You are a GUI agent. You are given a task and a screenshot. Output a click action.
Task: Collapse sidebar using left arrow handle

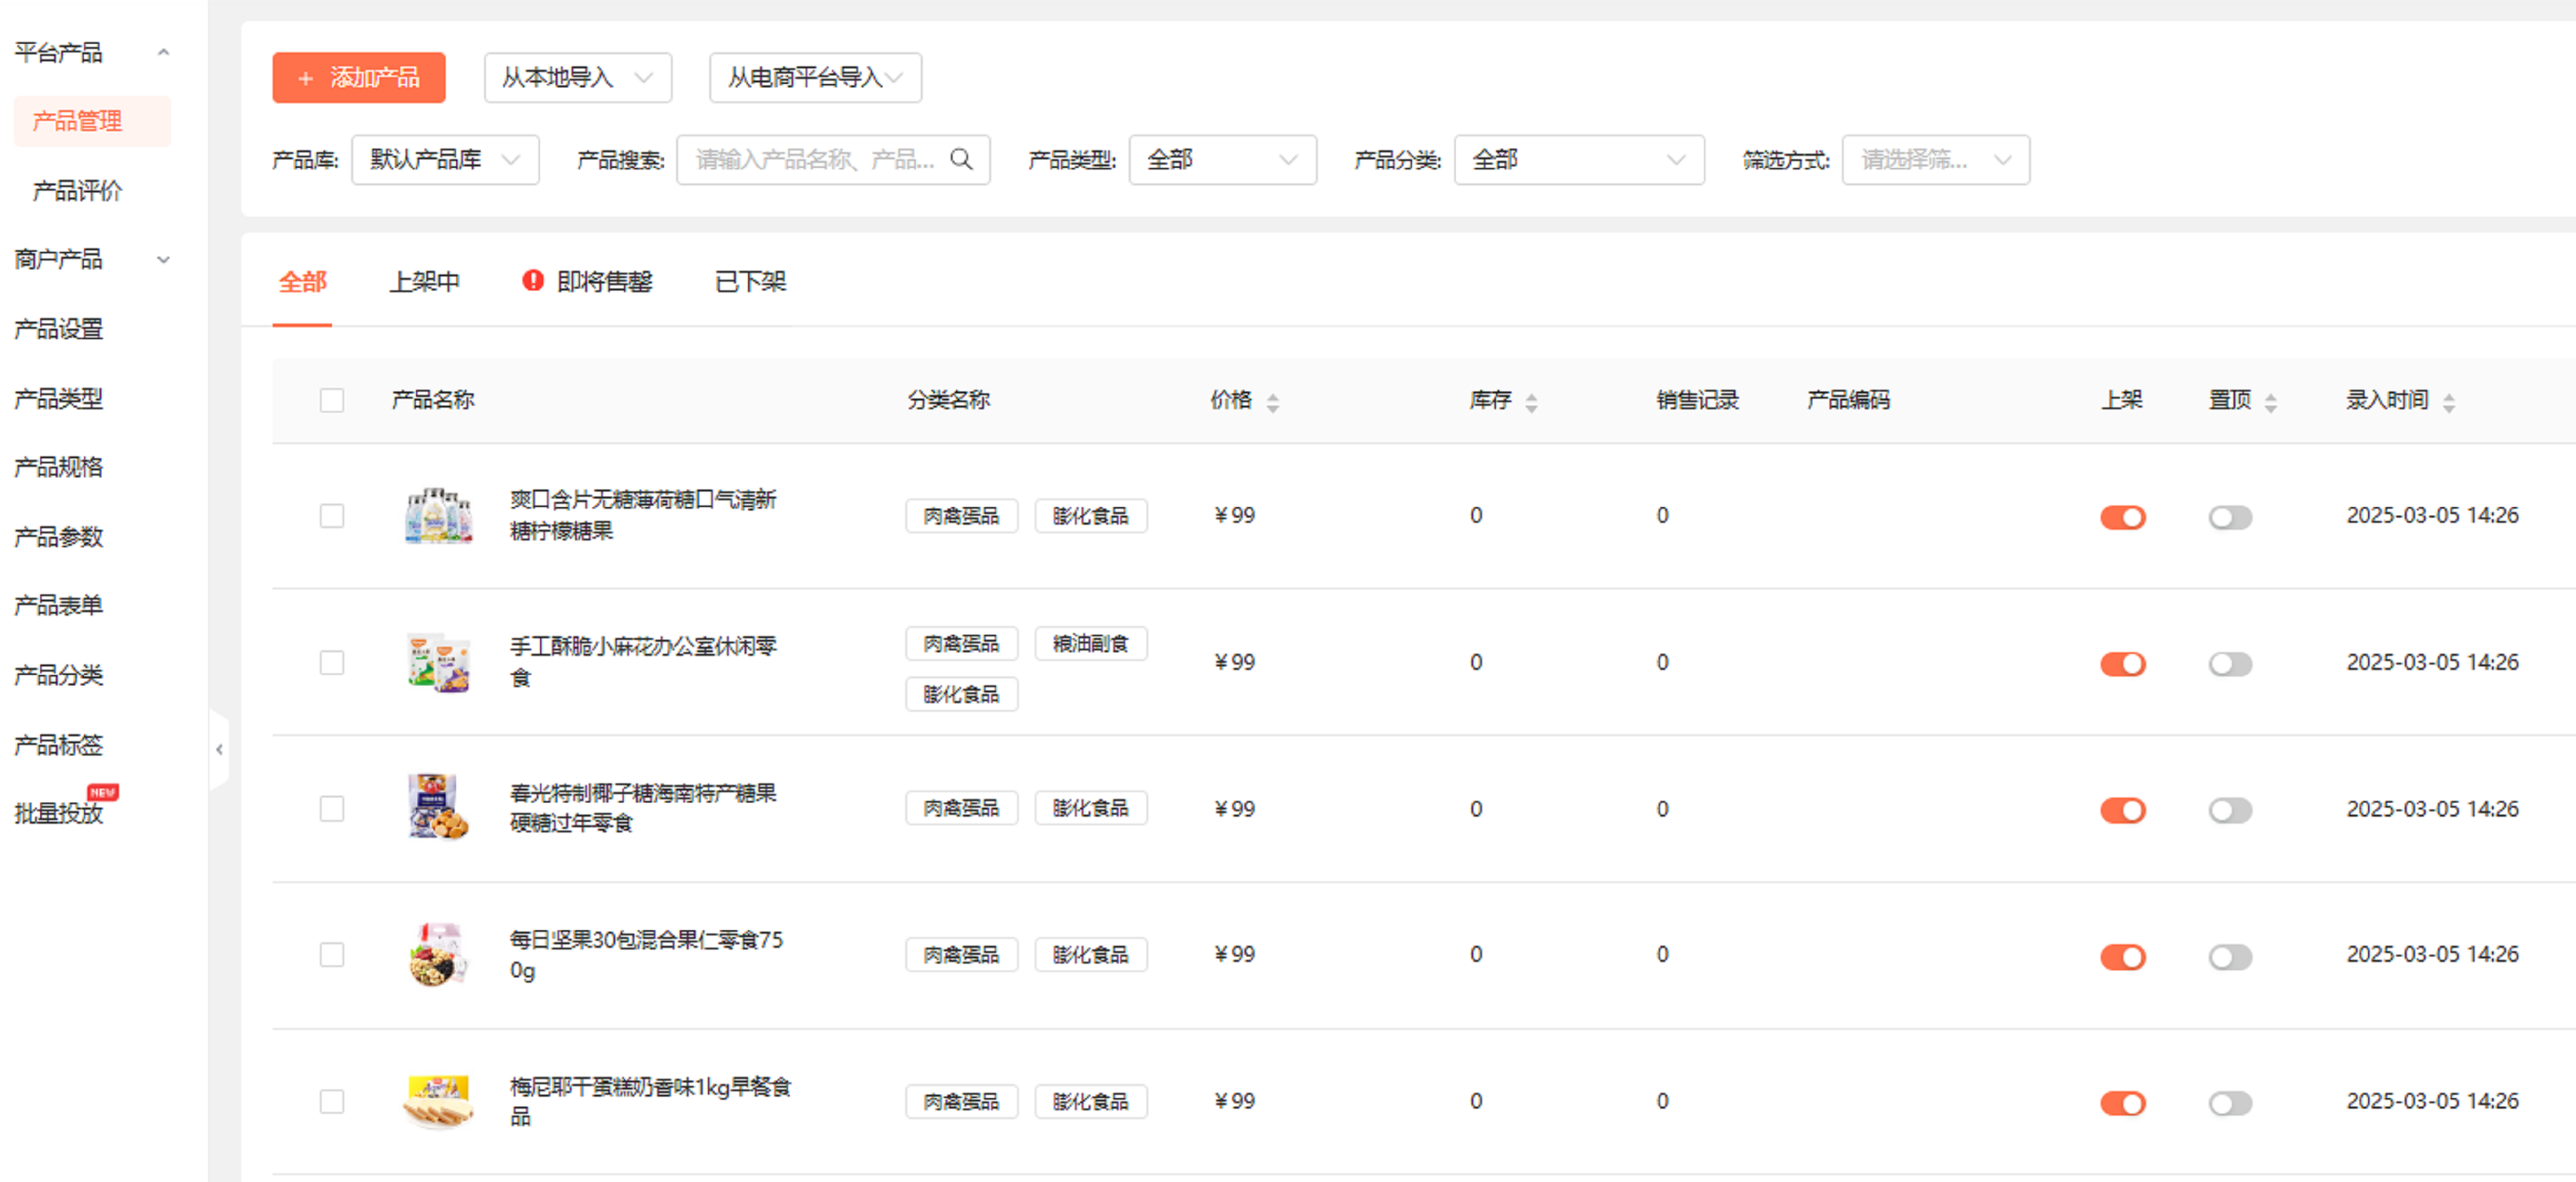pyautogui.click(x=219, y=749)
